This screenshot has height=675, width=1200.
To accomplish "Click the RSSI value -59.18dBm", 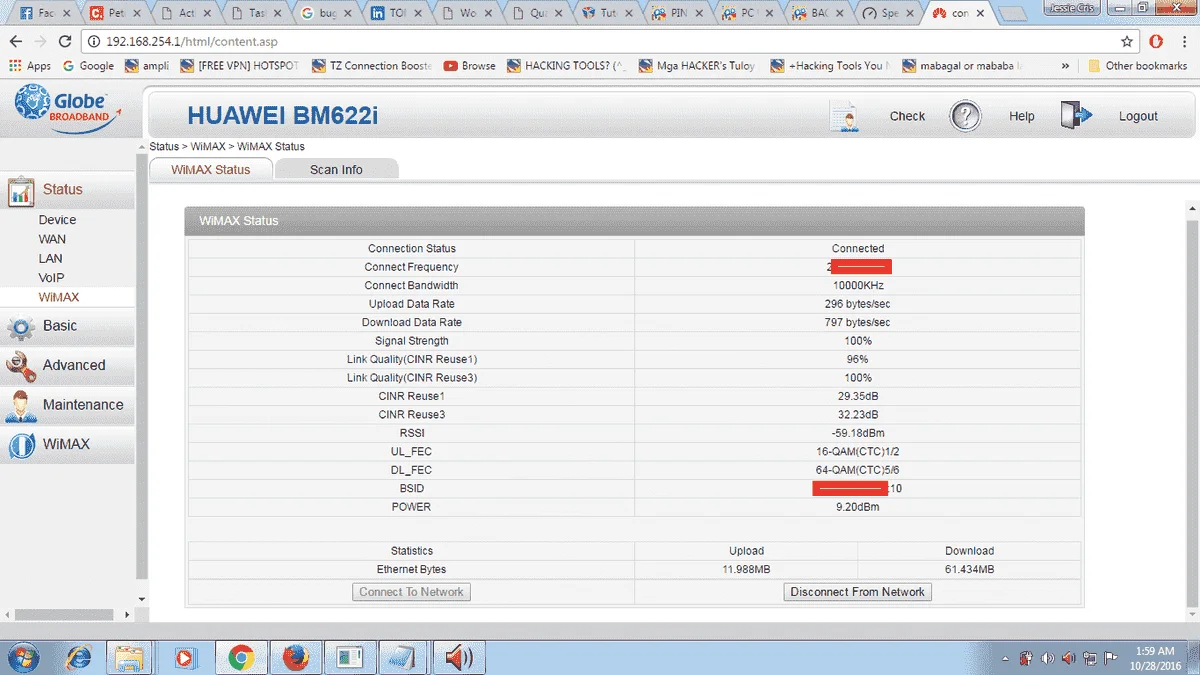I will click(857, 433).
